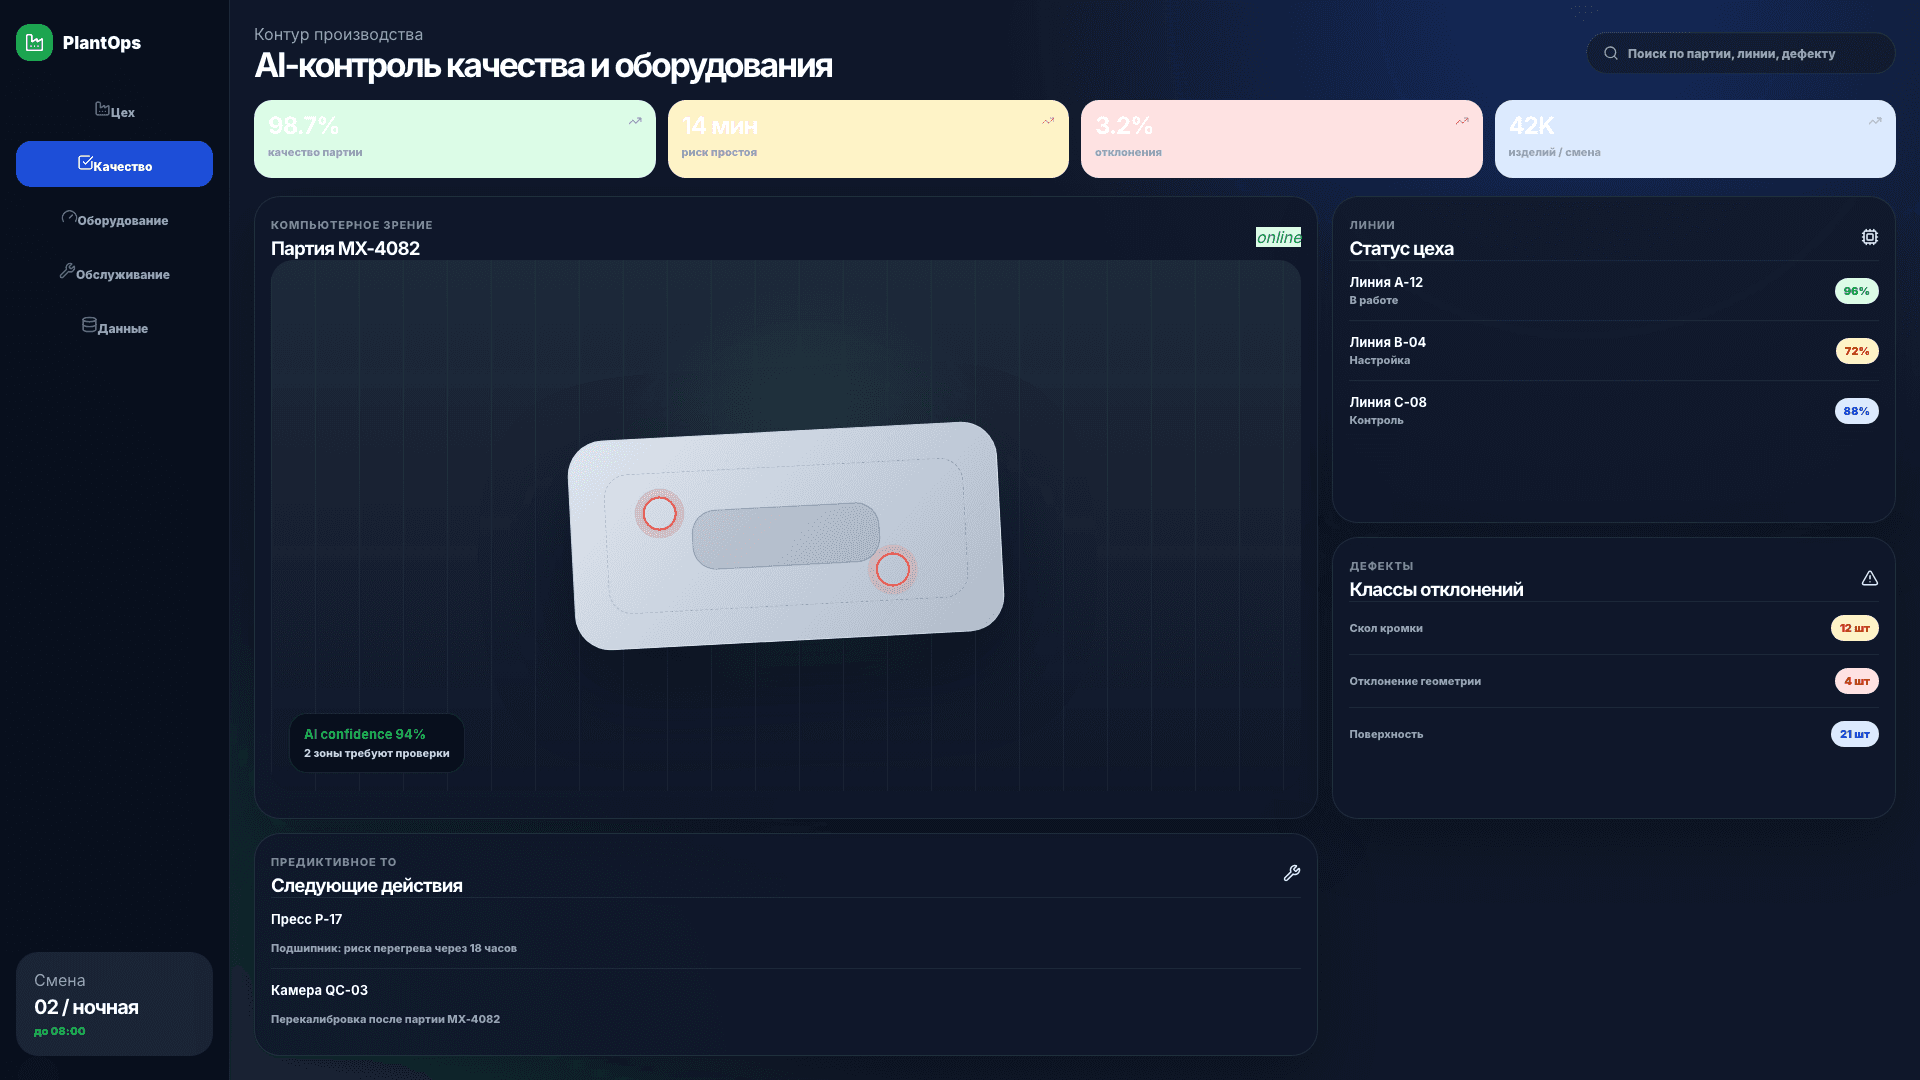Expand the Скол кромки defect row
The width and height of the screenshot is (1920, 1080).
pyautogui.click(x=1612, y=628)
